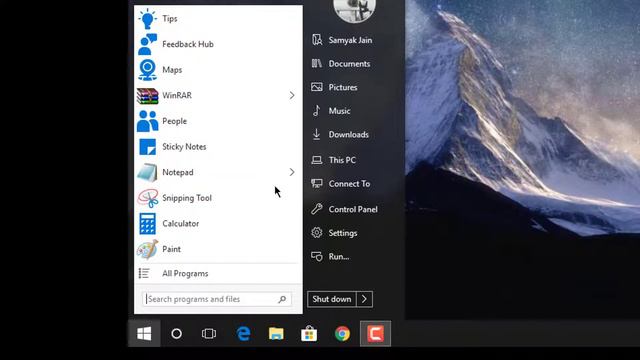The image size is (640, 360).
Task: Click the "WinRAR" text
Action: pos(177,96)
